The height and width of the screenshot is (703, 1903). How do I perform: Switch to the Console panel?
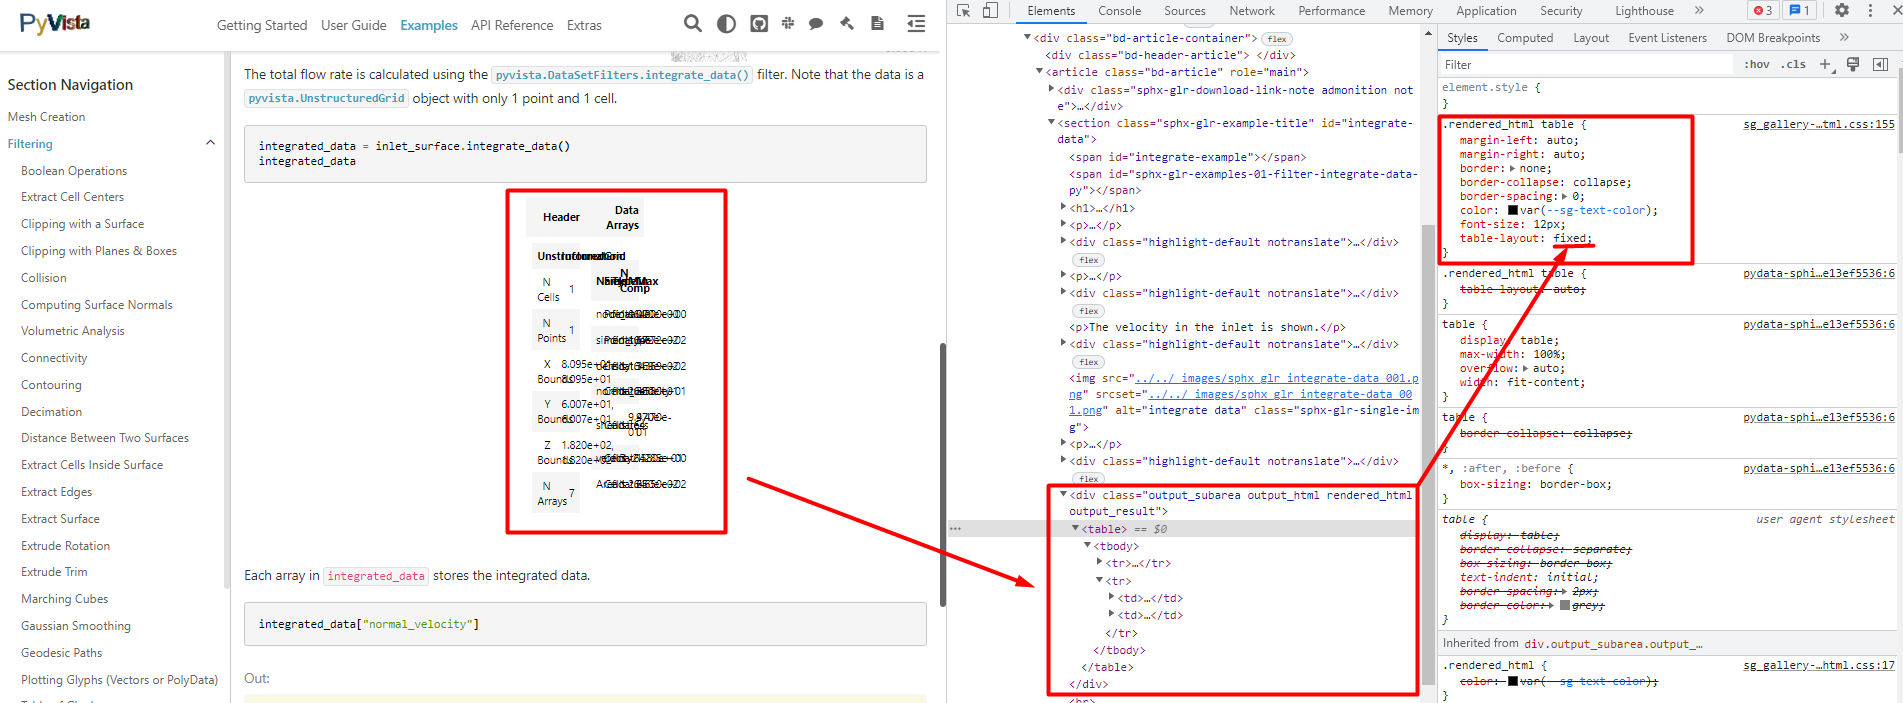[1119, 10]
